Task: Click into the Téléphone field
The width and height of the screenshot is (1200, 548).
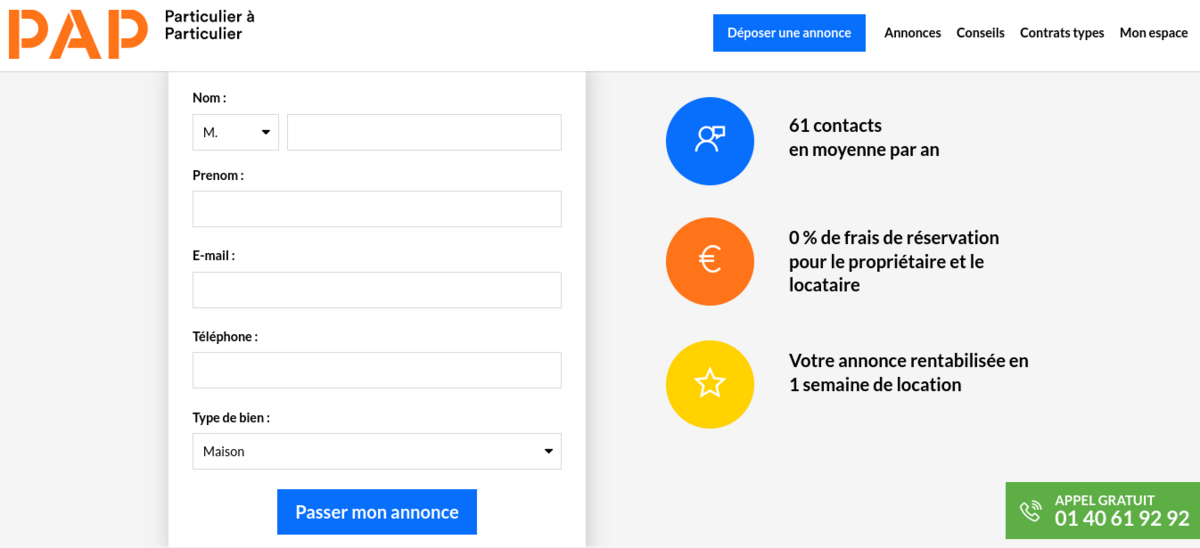Action: (x=377, y=370)
